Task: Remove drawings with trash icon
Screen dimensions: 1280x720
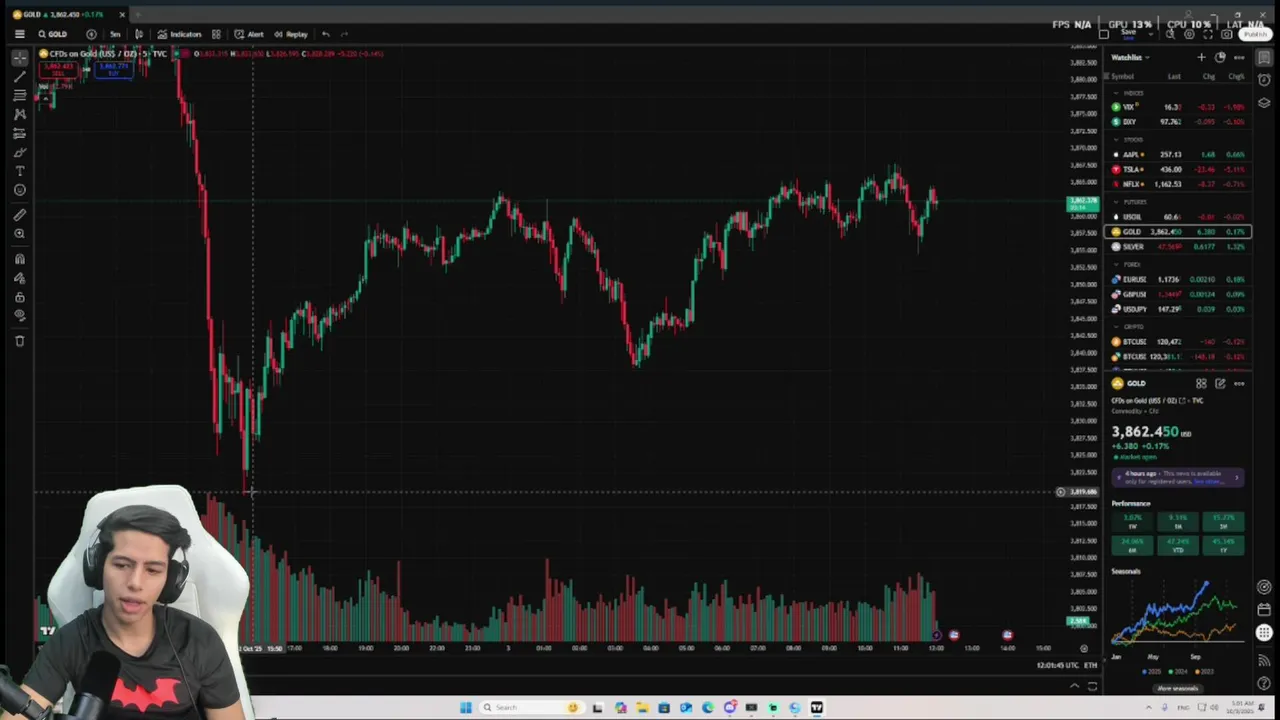Action: coord(19,341)
